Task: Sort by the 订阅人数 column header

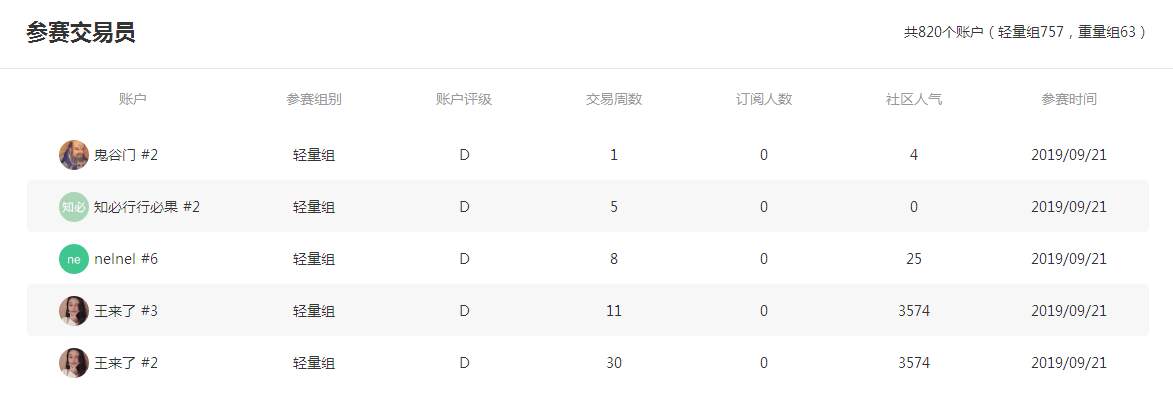Action: click(x=764, y=99)
